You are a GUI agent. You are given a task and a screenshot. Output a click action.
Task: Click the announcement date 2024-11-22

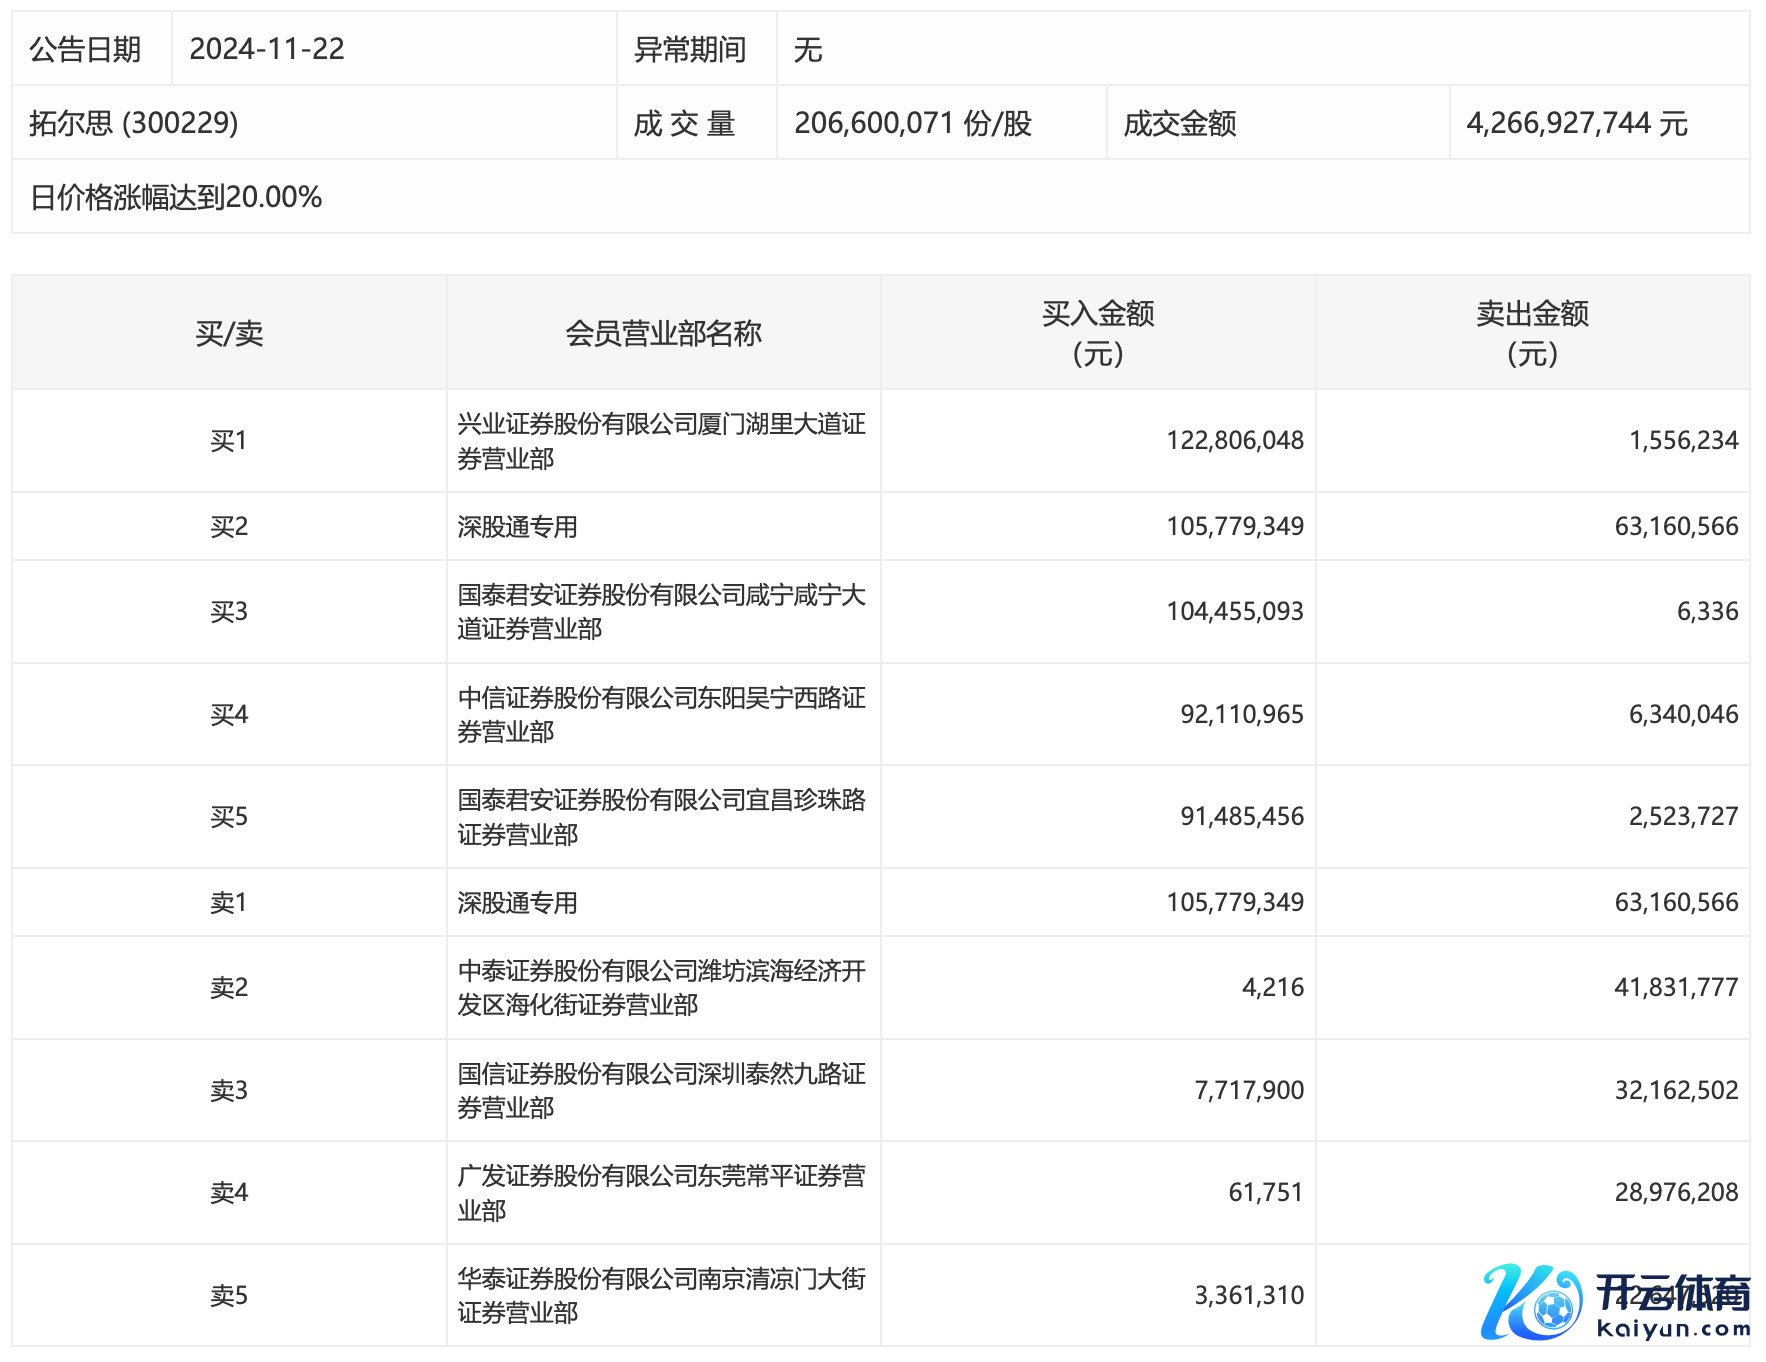[267, 49]
